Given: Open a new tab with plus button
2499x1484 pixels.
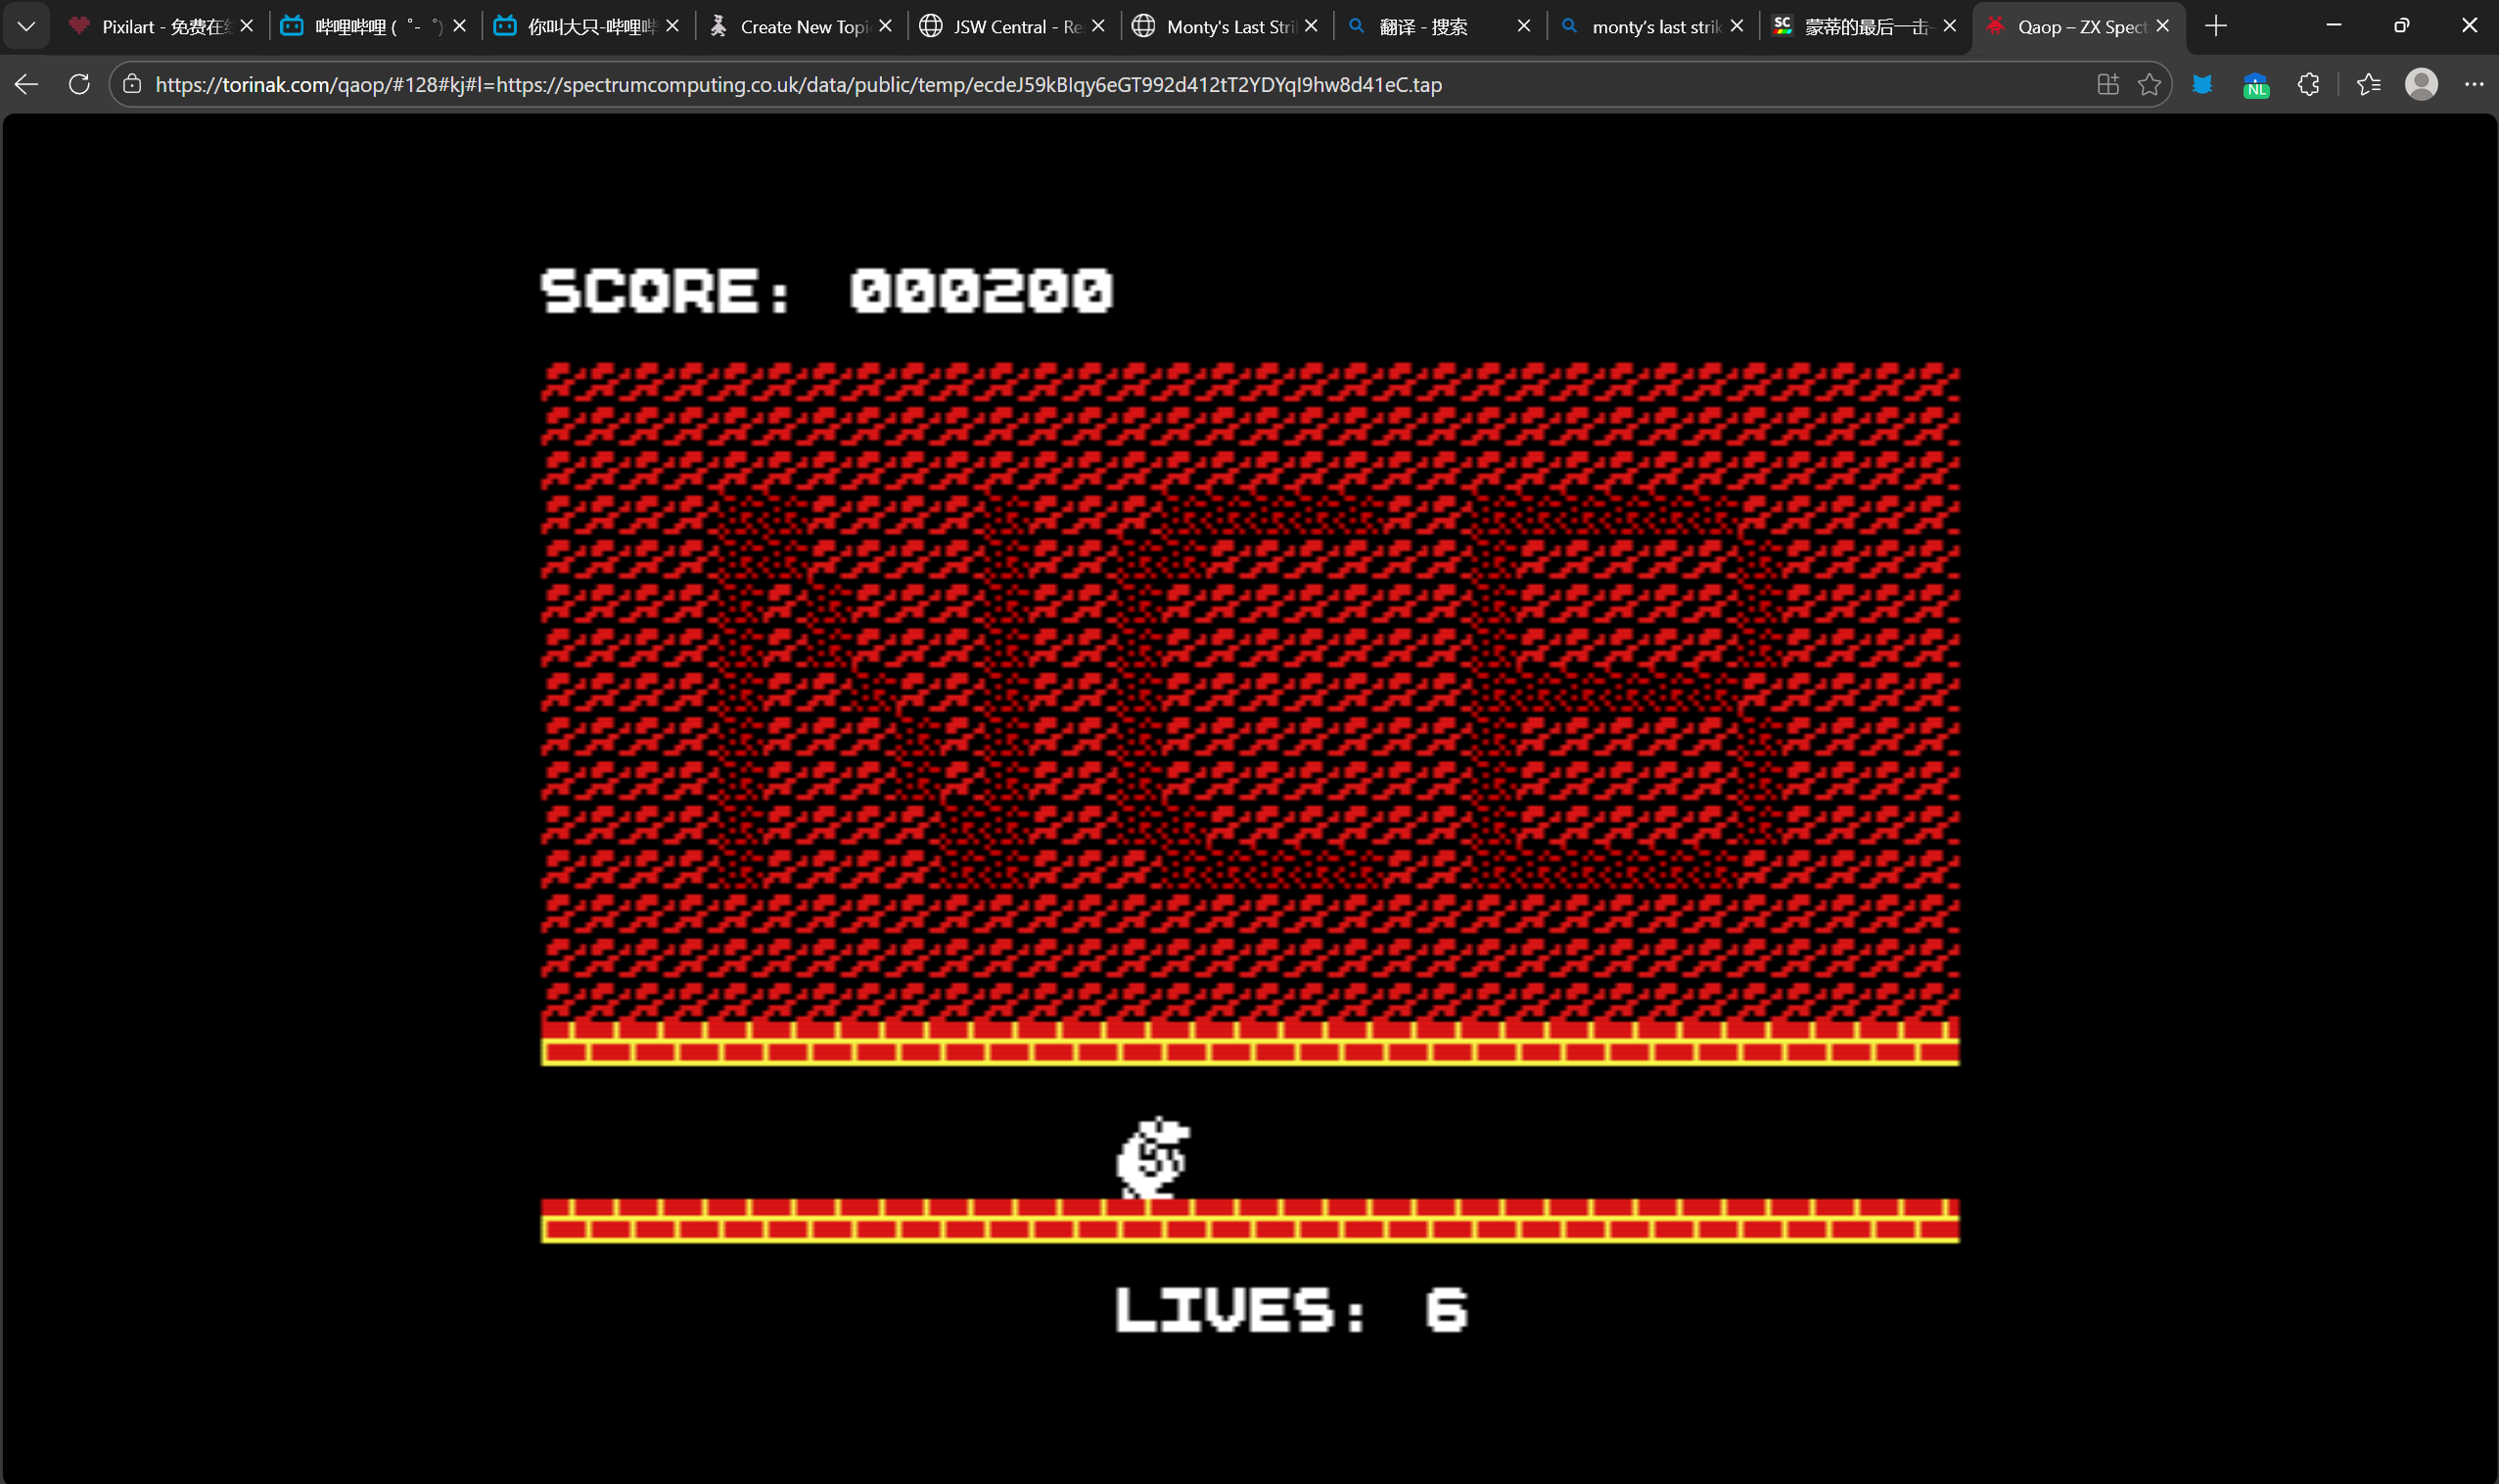Looking at the screenshot, I should [x=2216, y=26].
